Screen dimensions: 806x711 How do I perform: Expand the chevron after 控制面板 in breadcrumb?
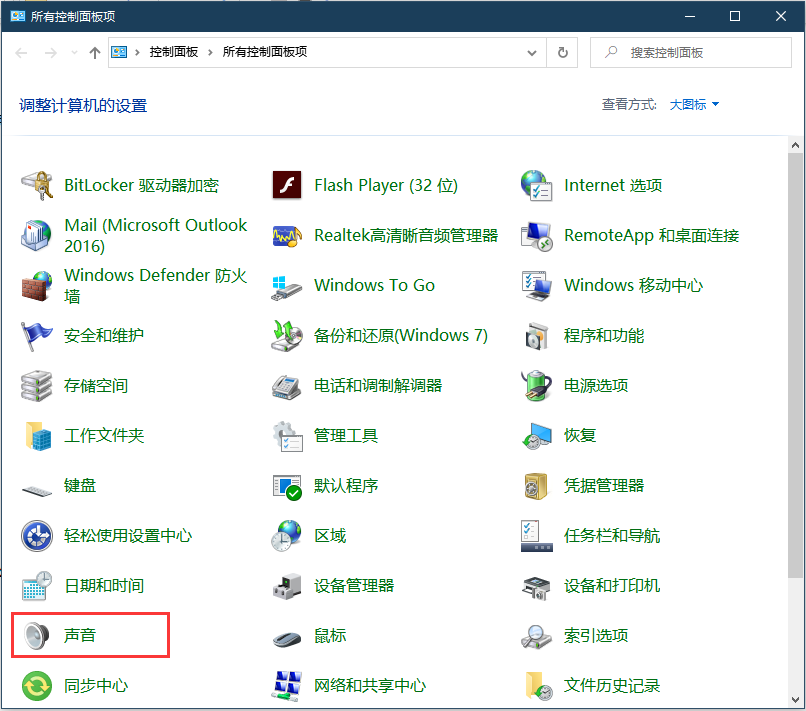(210, 52)
